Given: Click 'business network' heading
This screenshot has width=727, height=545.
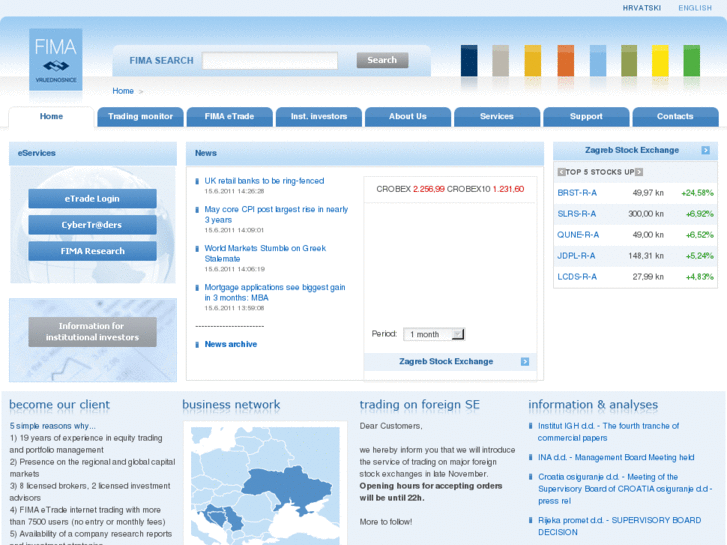Looking at the screenshot, I should [x=231, y=405].
